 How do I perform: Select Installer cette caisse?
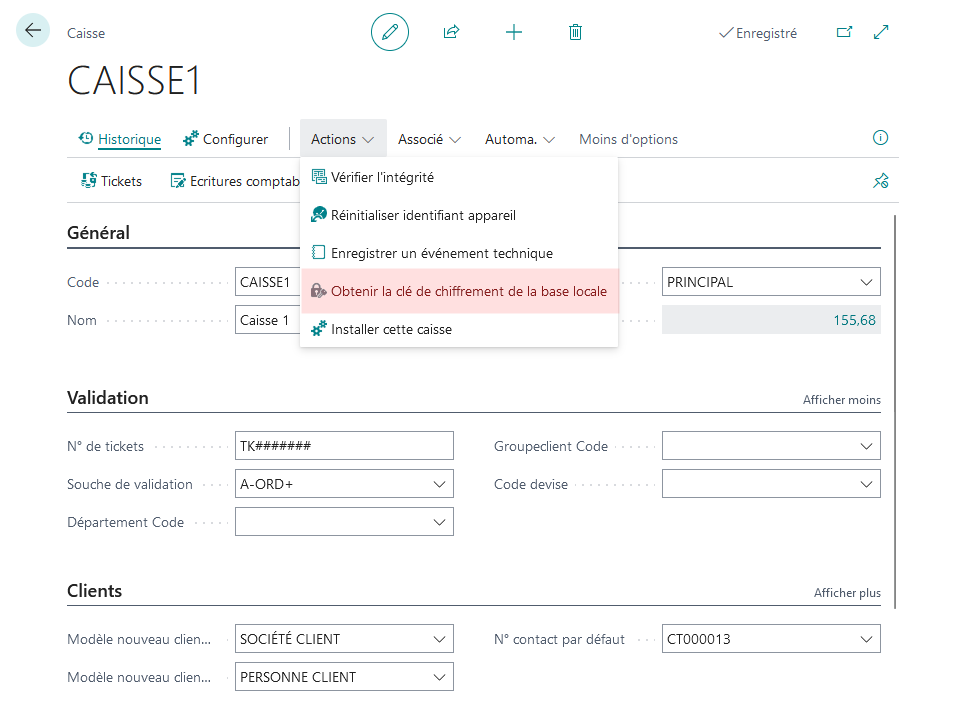459,329
